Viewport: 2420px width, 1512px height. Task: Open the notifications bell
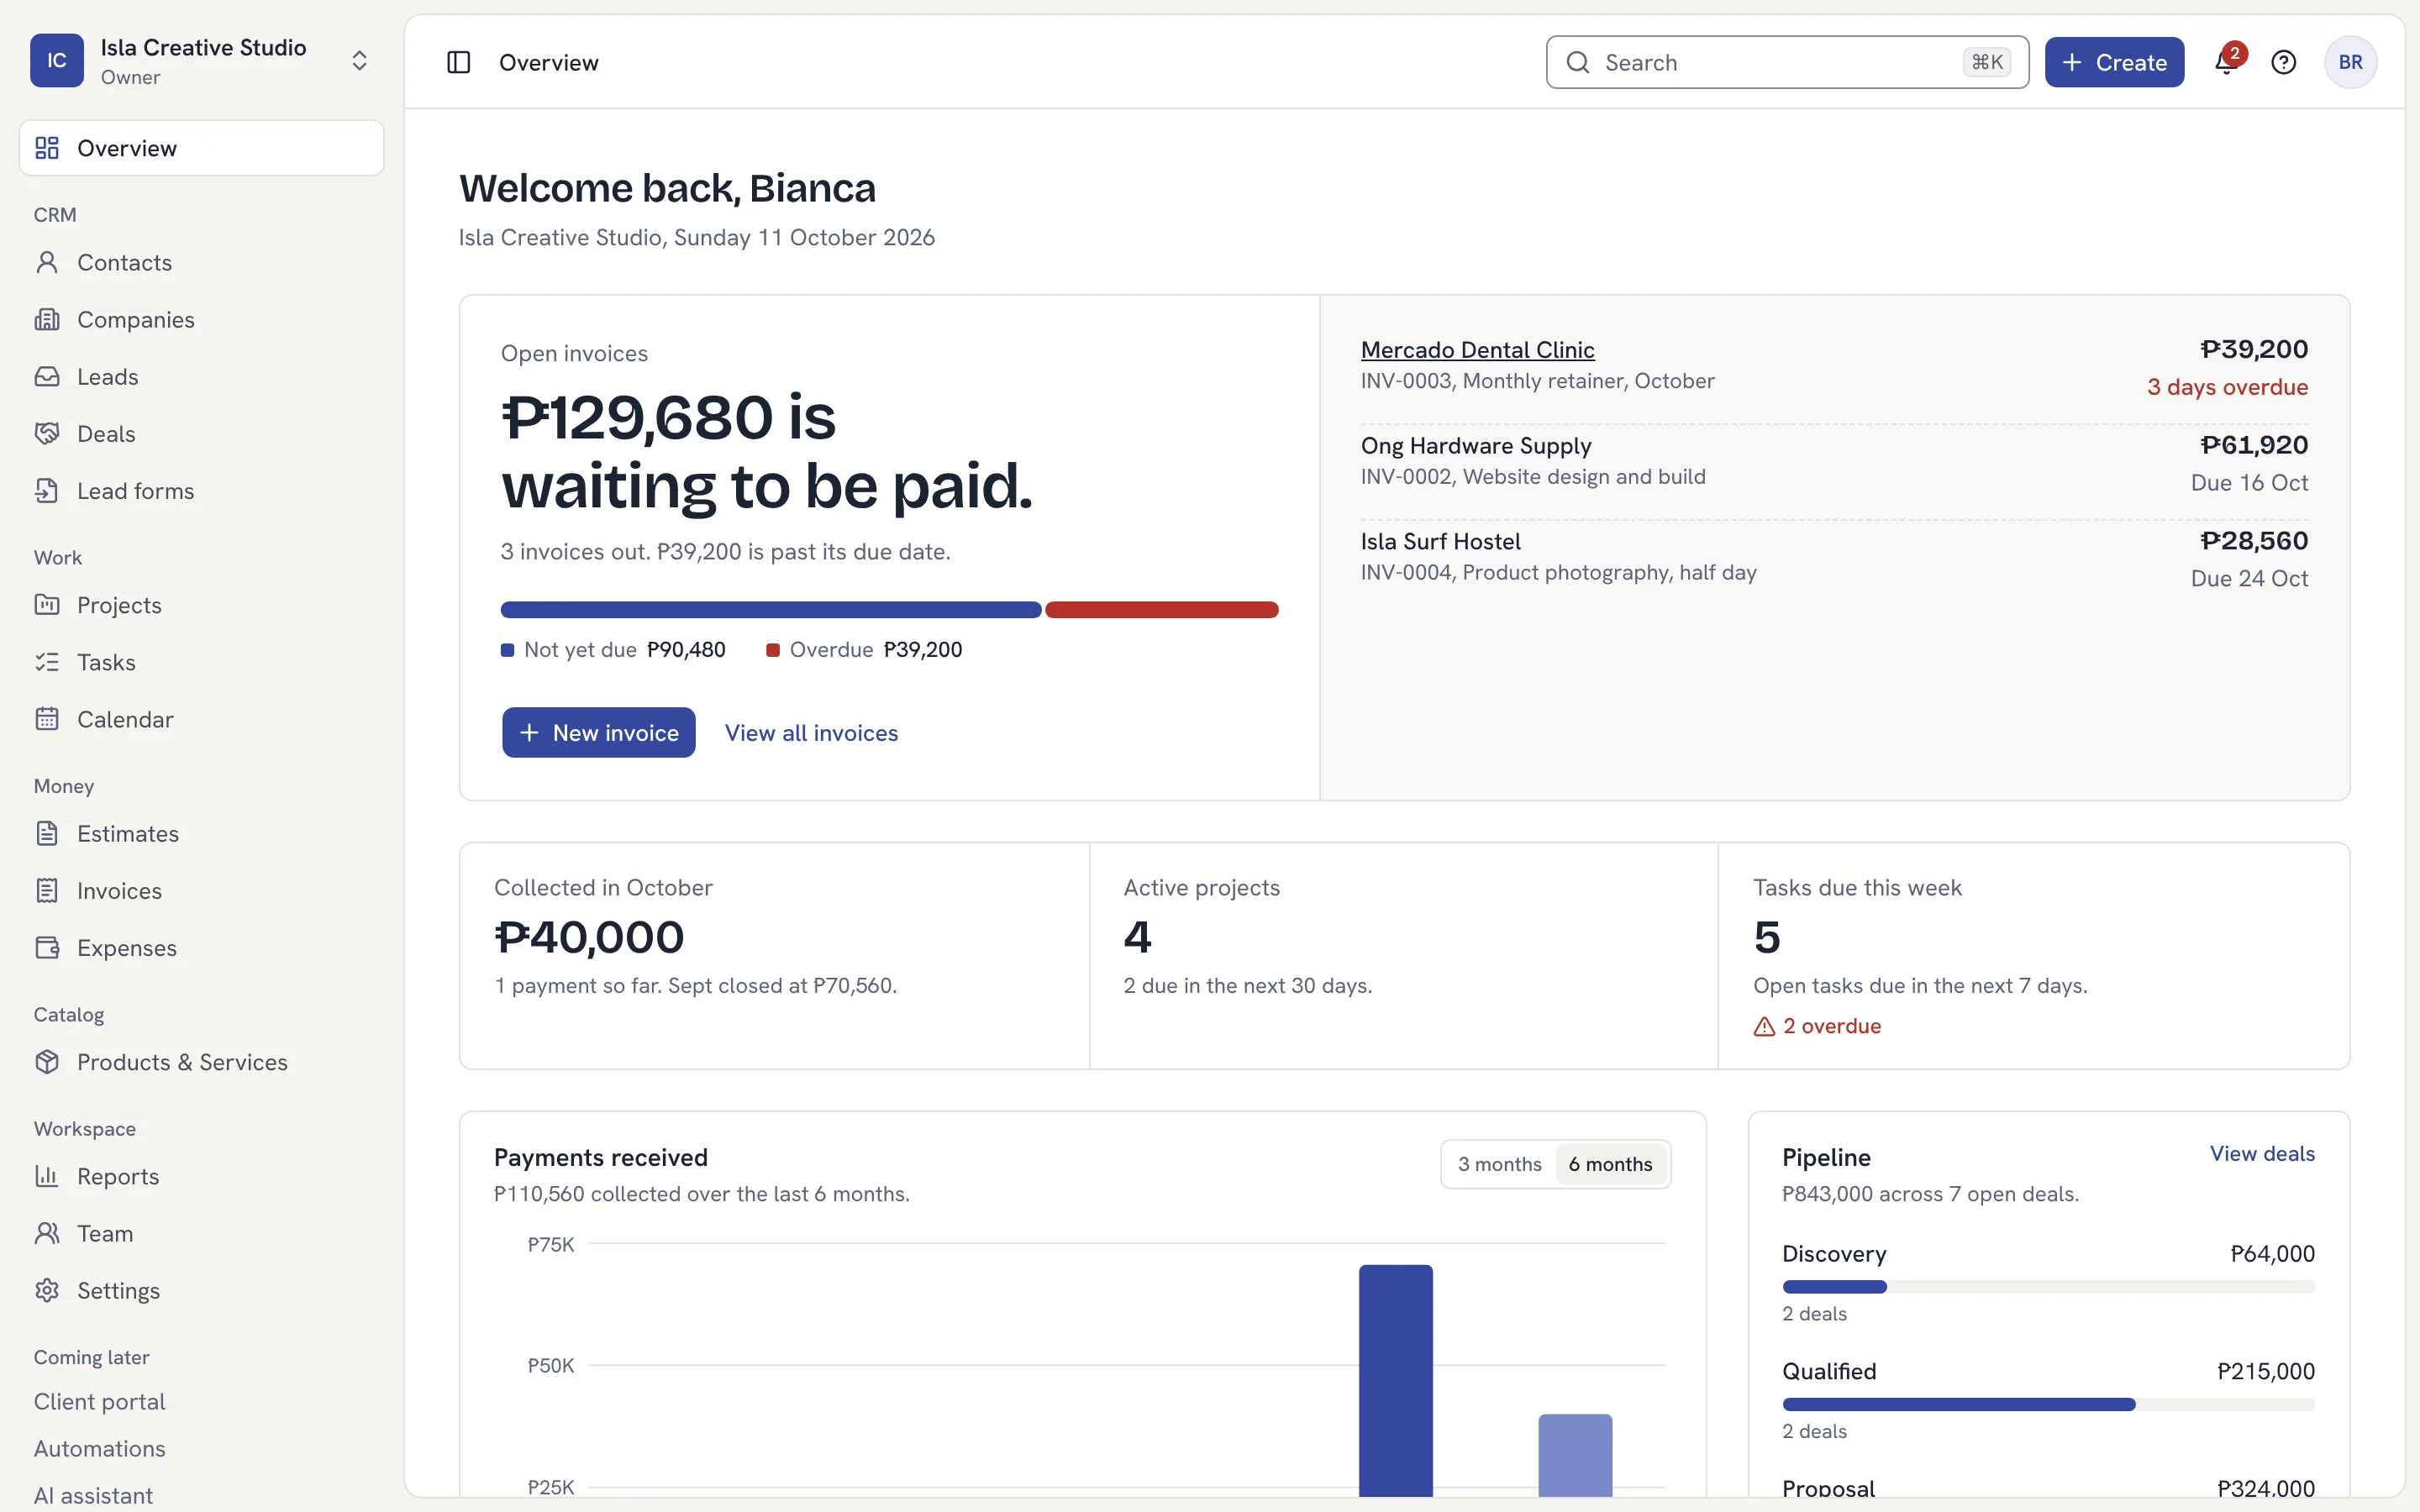tap(2226, 62)
